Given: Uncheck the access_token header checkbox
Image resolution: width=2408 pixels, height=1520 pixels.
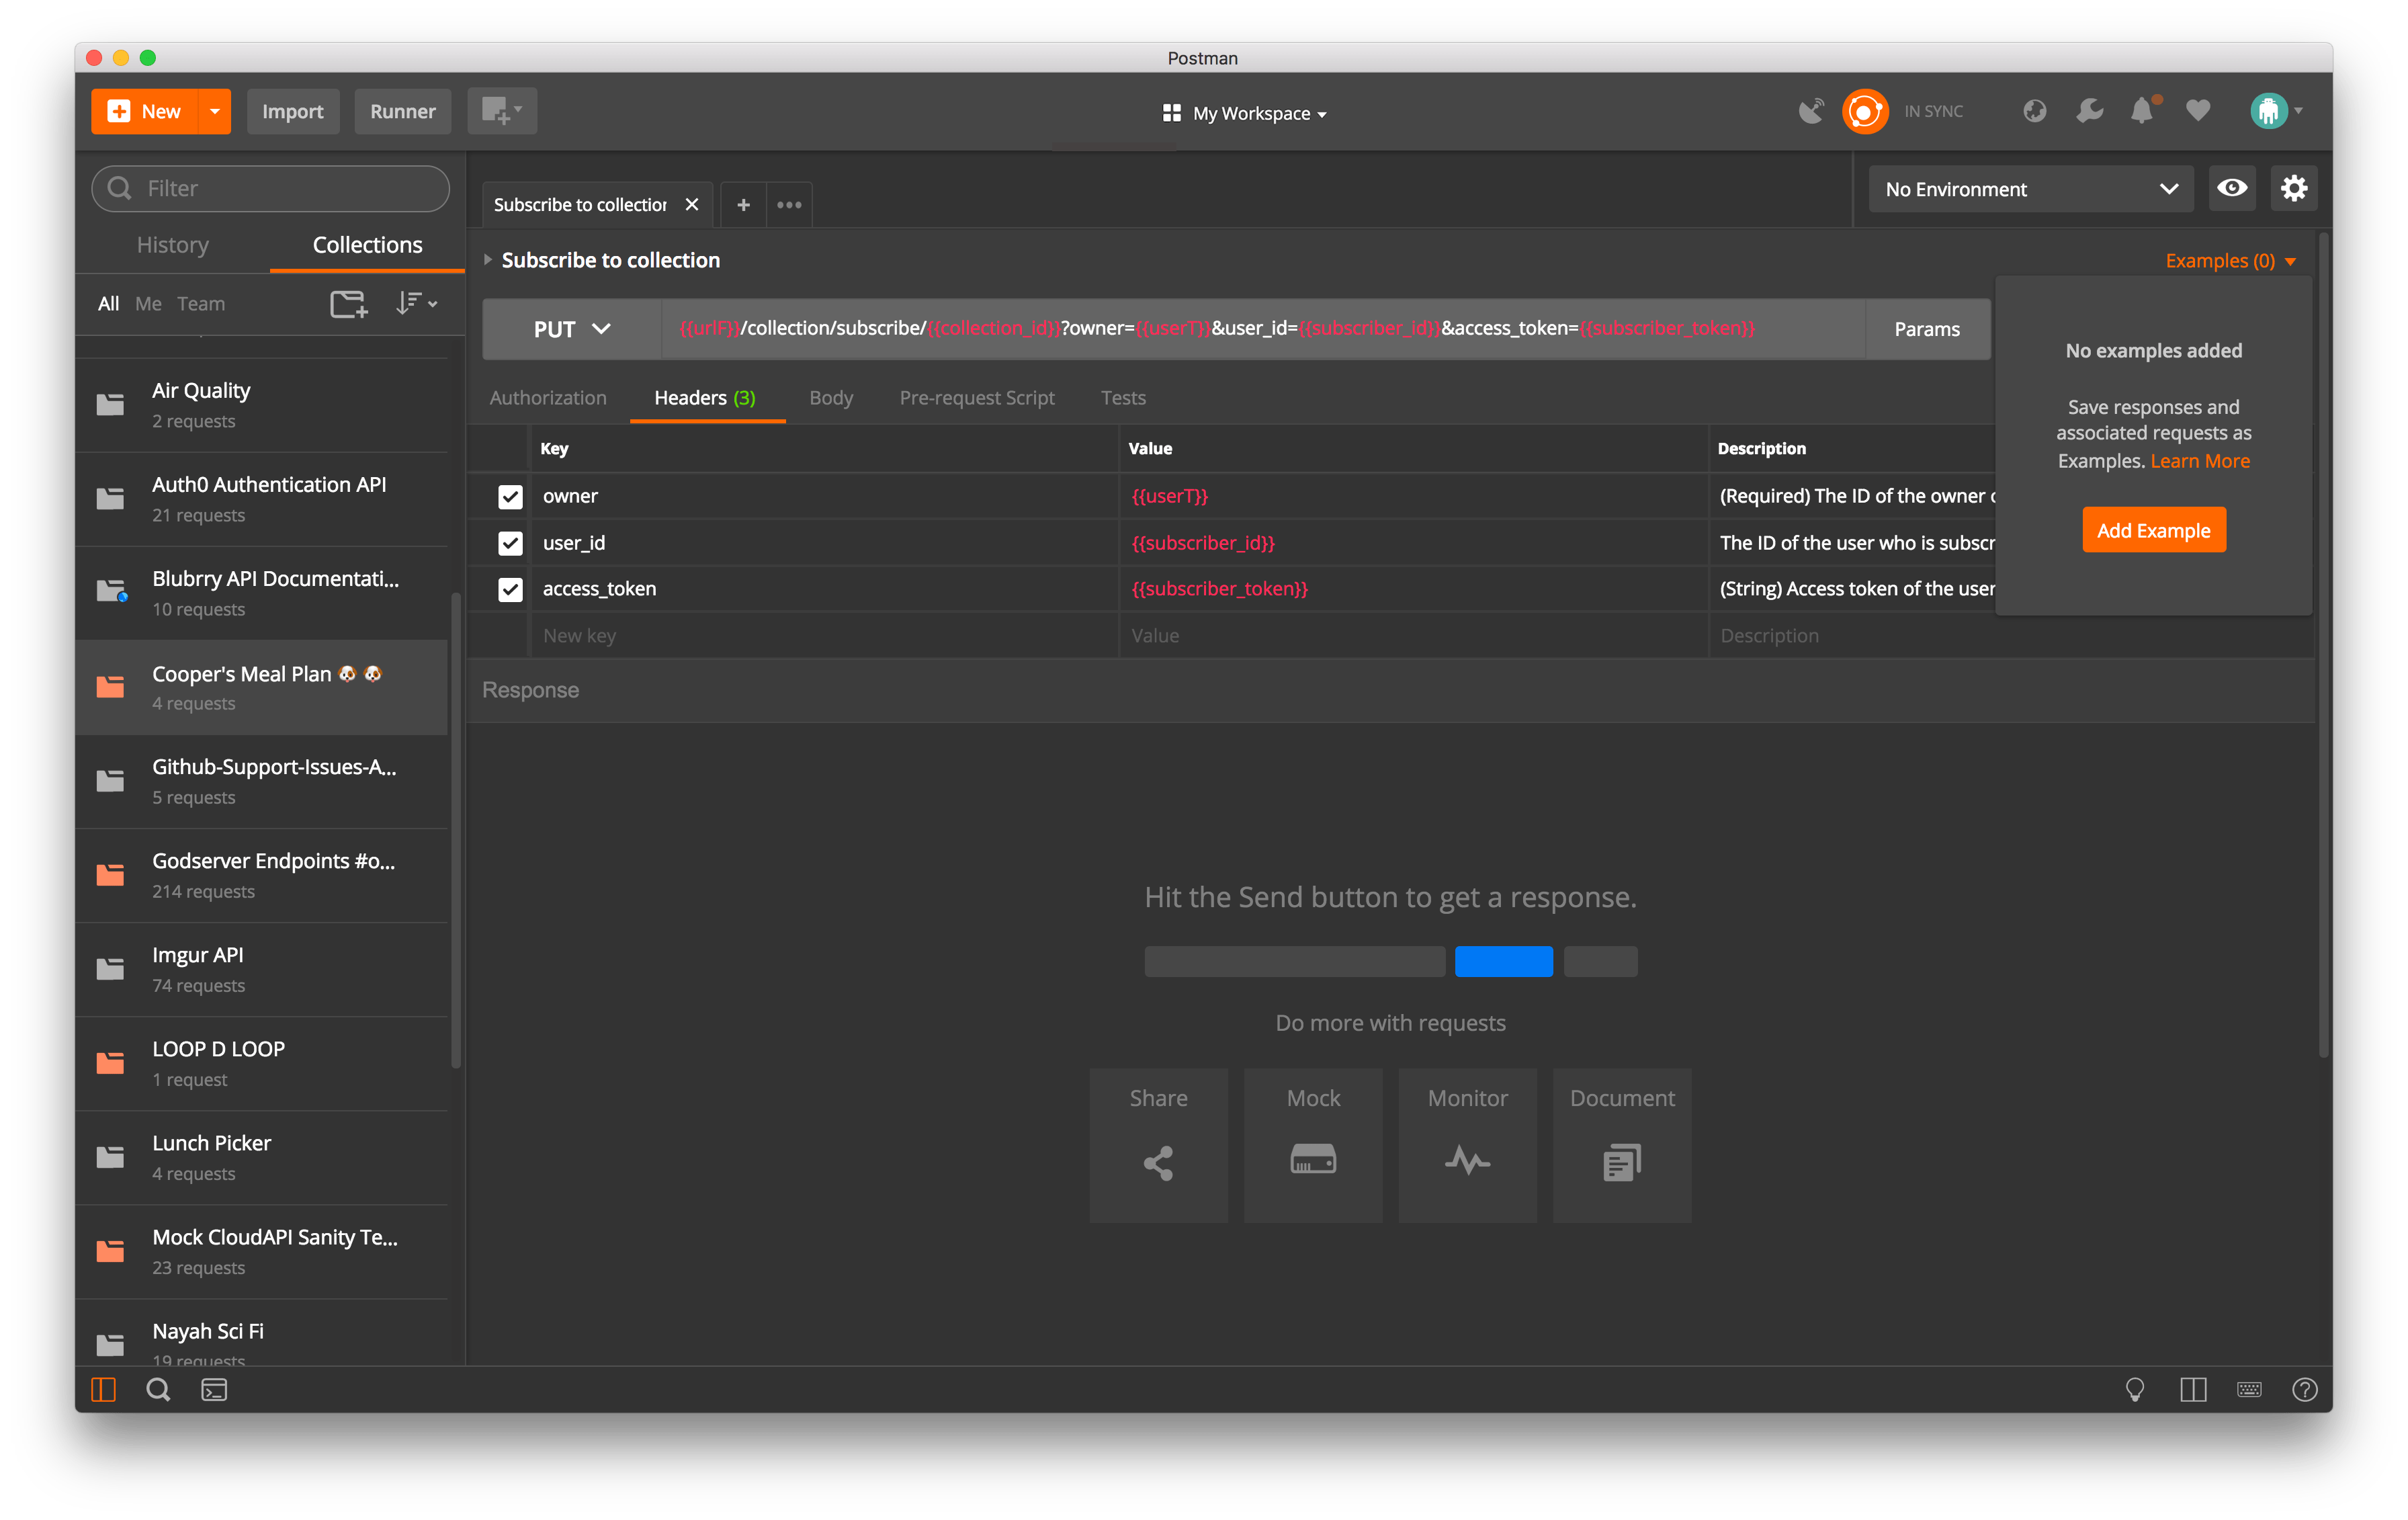Looking at the screenshot, I should tap(510, 590).
